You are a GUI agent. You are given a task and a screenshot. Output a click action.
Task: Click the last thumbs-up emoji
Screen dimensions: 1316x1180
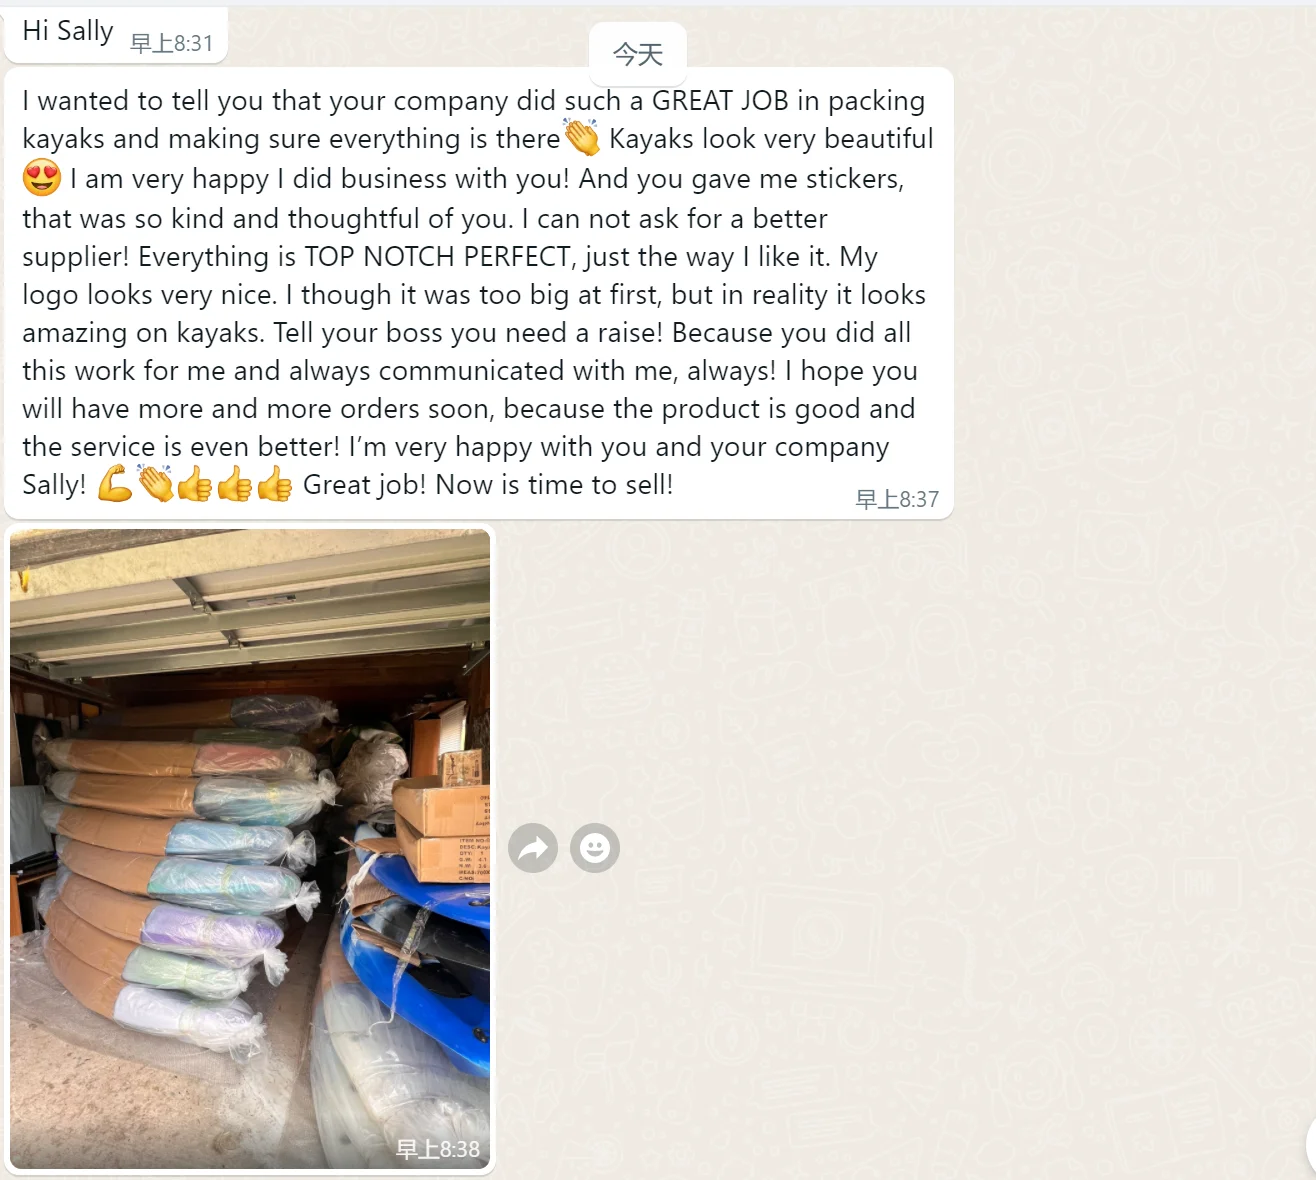274,485
